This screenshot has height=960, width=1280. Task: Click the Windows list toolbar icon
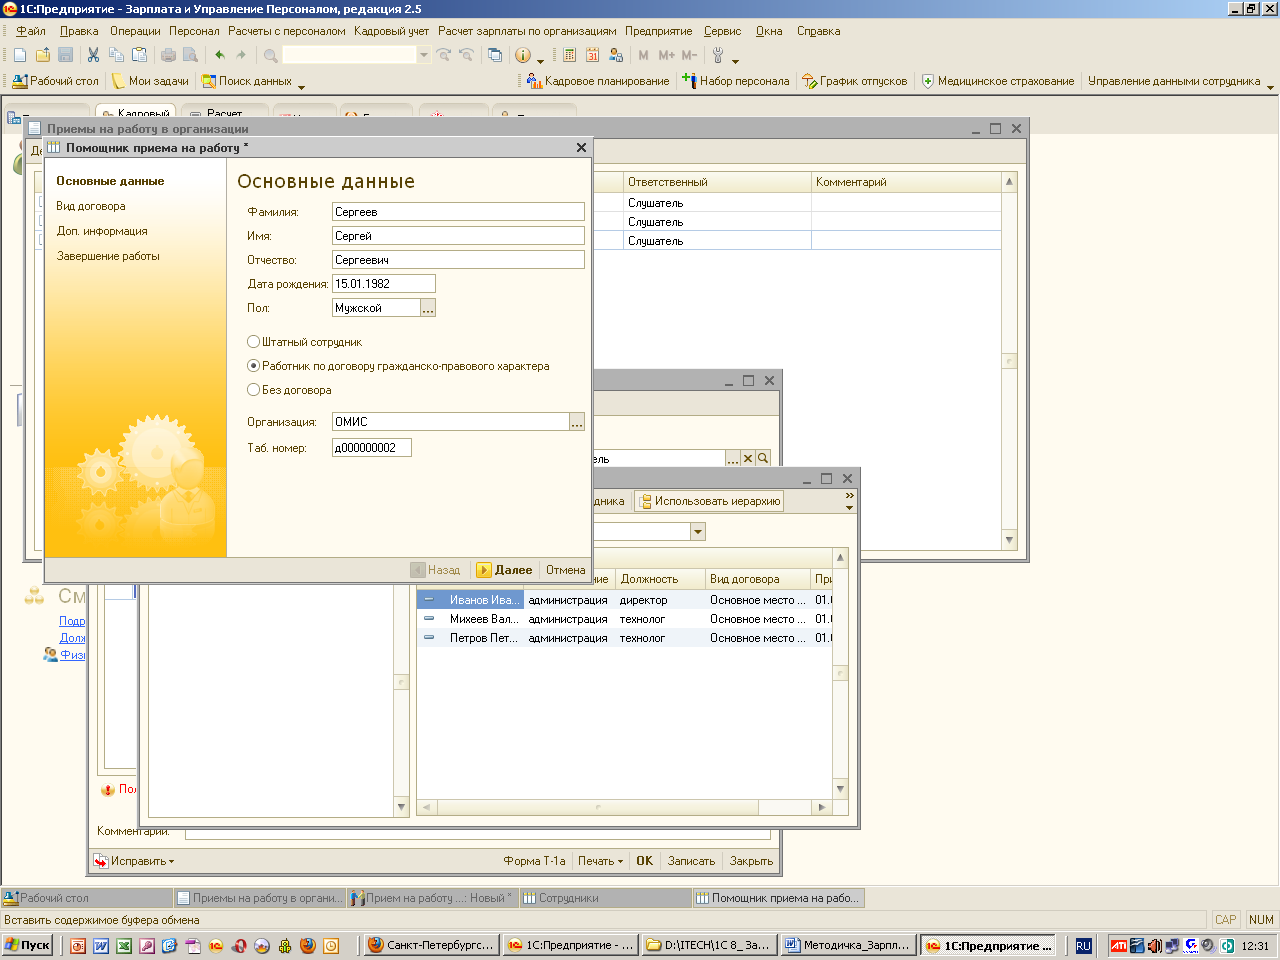point(495,55)
